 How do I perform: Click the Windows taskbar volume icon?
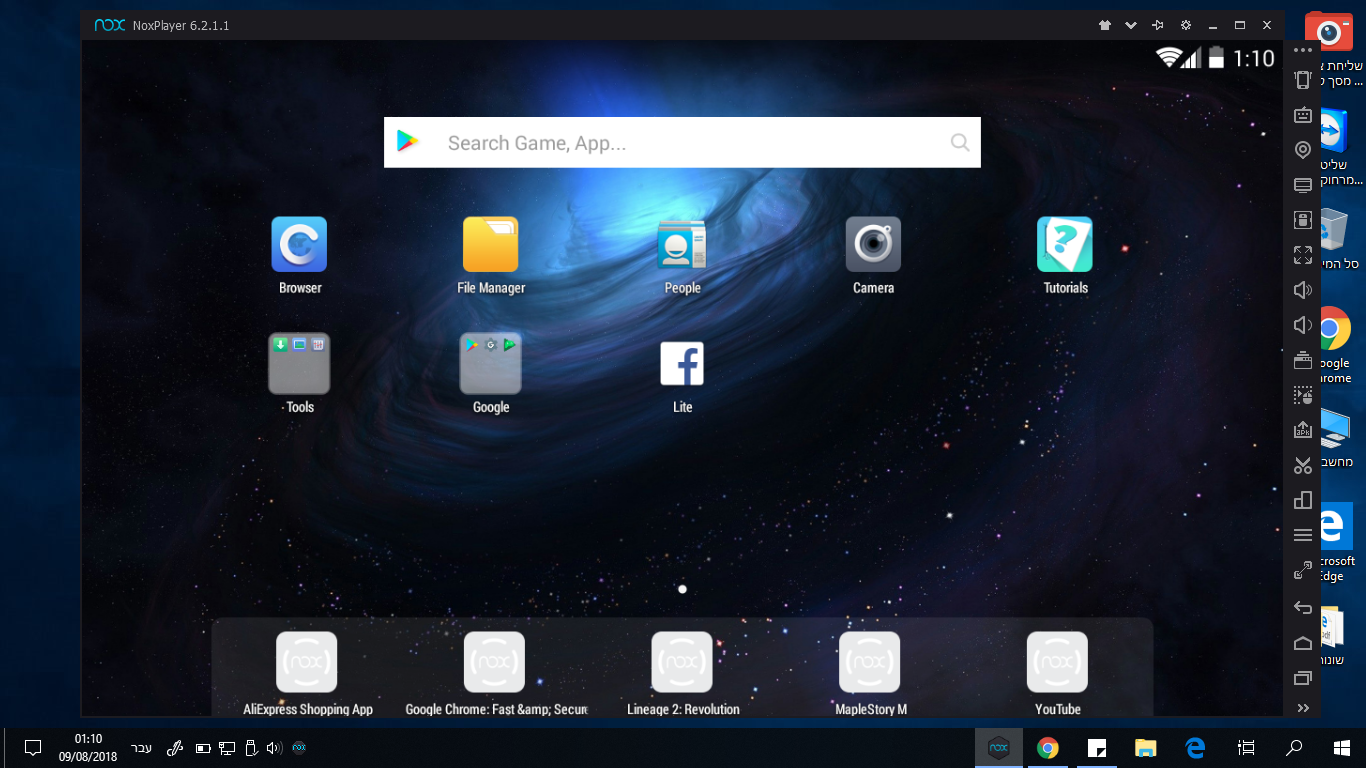tap(274, 747)
